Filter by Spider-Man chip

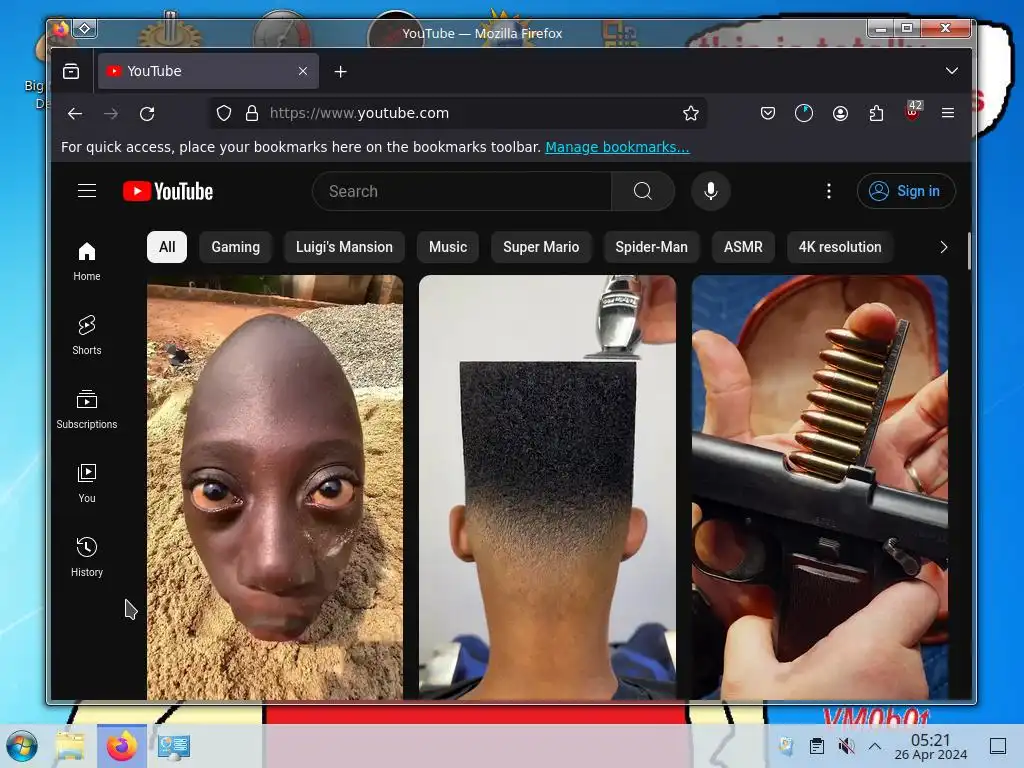[x=651, y=247]
